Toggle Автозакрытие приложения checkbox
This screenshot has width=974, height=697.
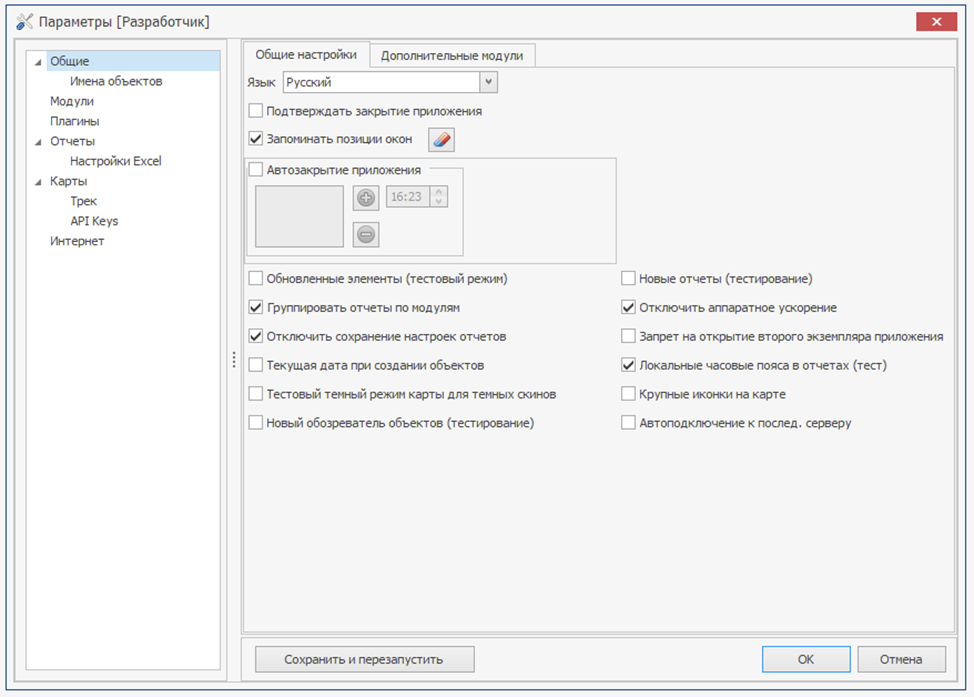pyautogui.click(x=256, y=170)
